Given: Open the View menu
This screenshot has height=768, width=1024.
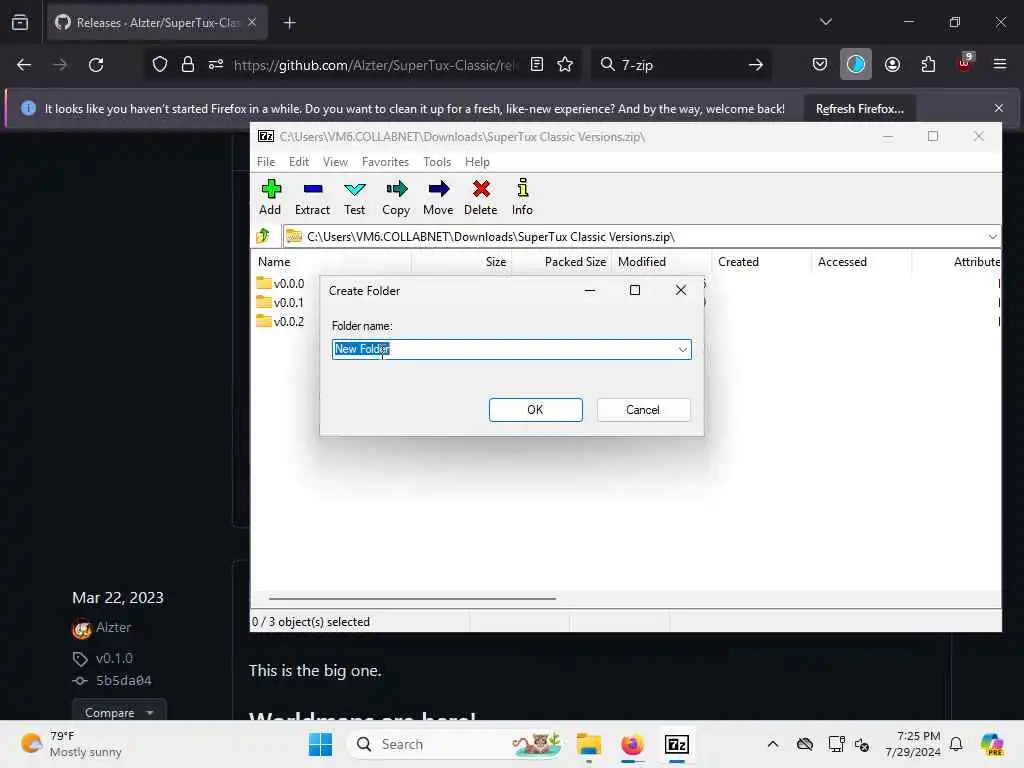Looking at the screenshot, I should point(336,162).
